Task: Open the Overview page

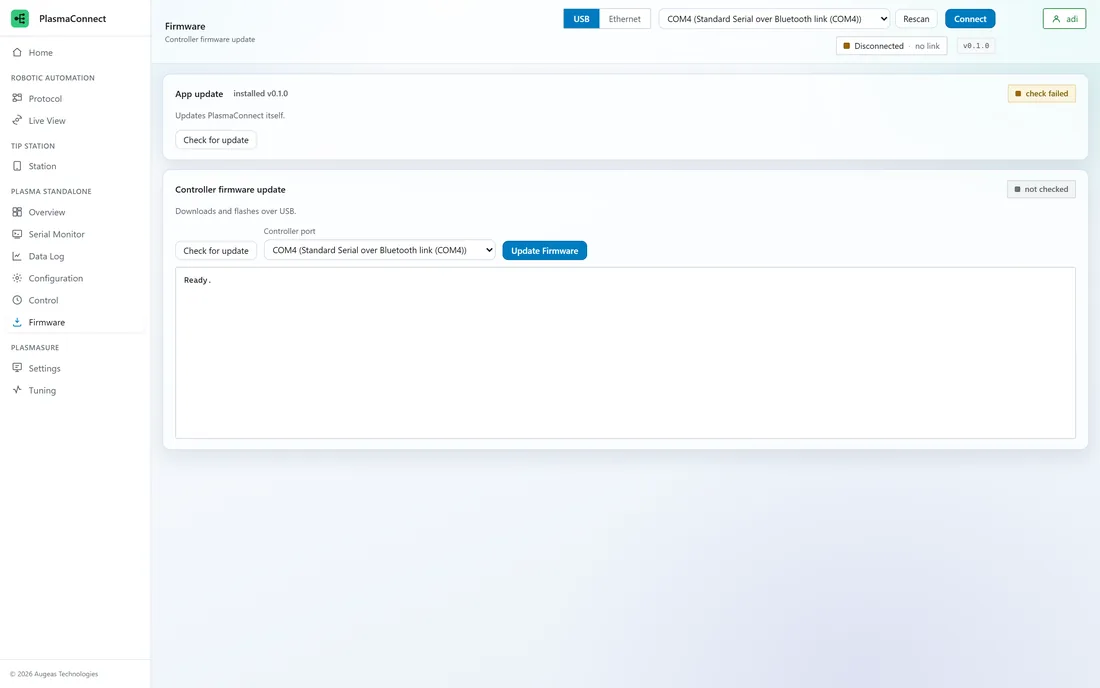Action: pos(74,212)
